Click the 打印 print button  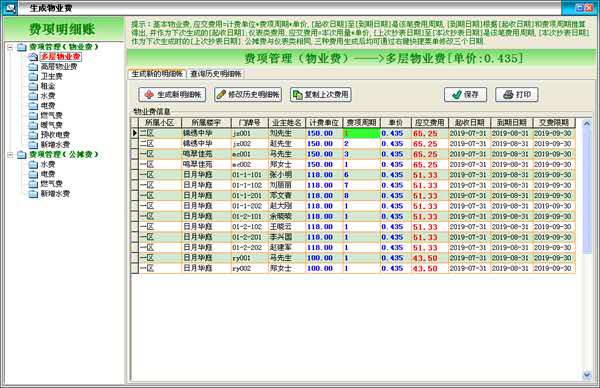pos(517,95)
